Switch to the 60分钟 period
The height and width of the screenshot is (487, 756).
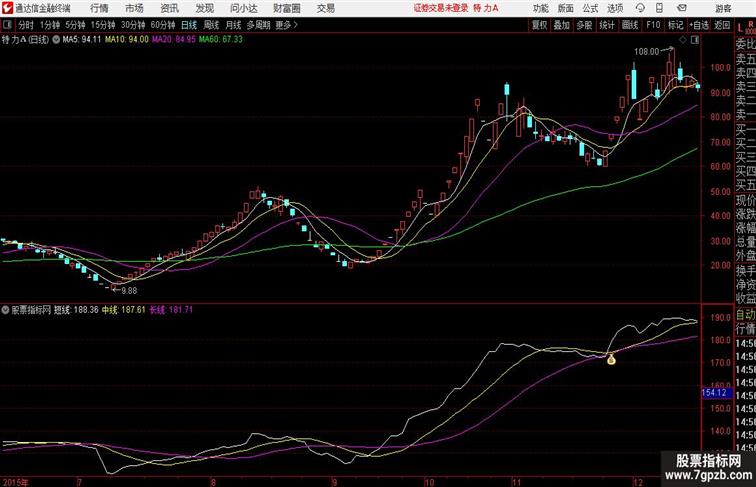pos(163,25)
